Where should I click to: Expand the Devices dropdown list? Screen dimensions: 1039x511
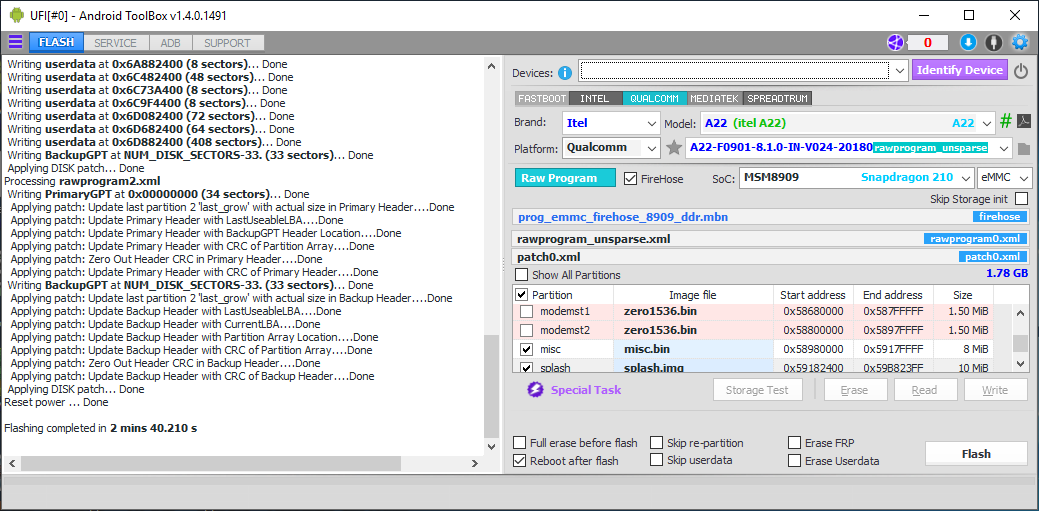pyautogui.click(x=899, y=70)
